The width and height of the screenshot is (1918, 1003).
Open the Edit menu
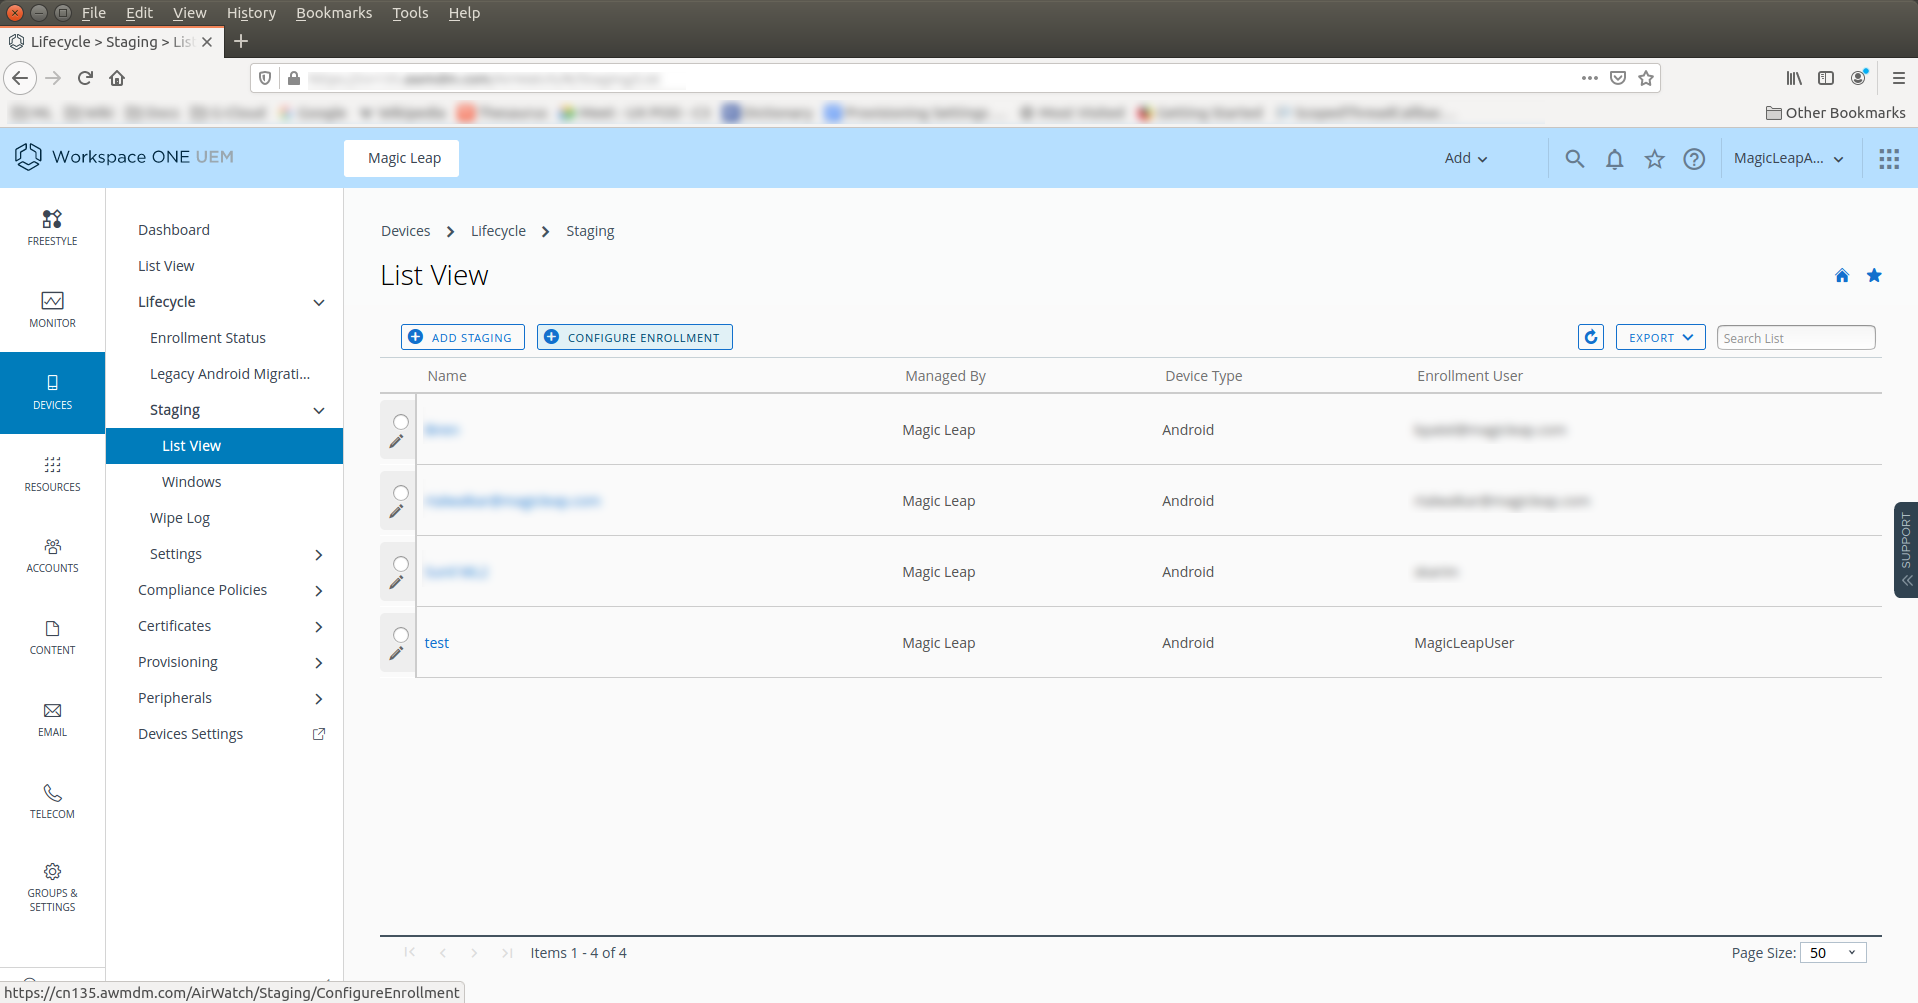pos(139,13)
